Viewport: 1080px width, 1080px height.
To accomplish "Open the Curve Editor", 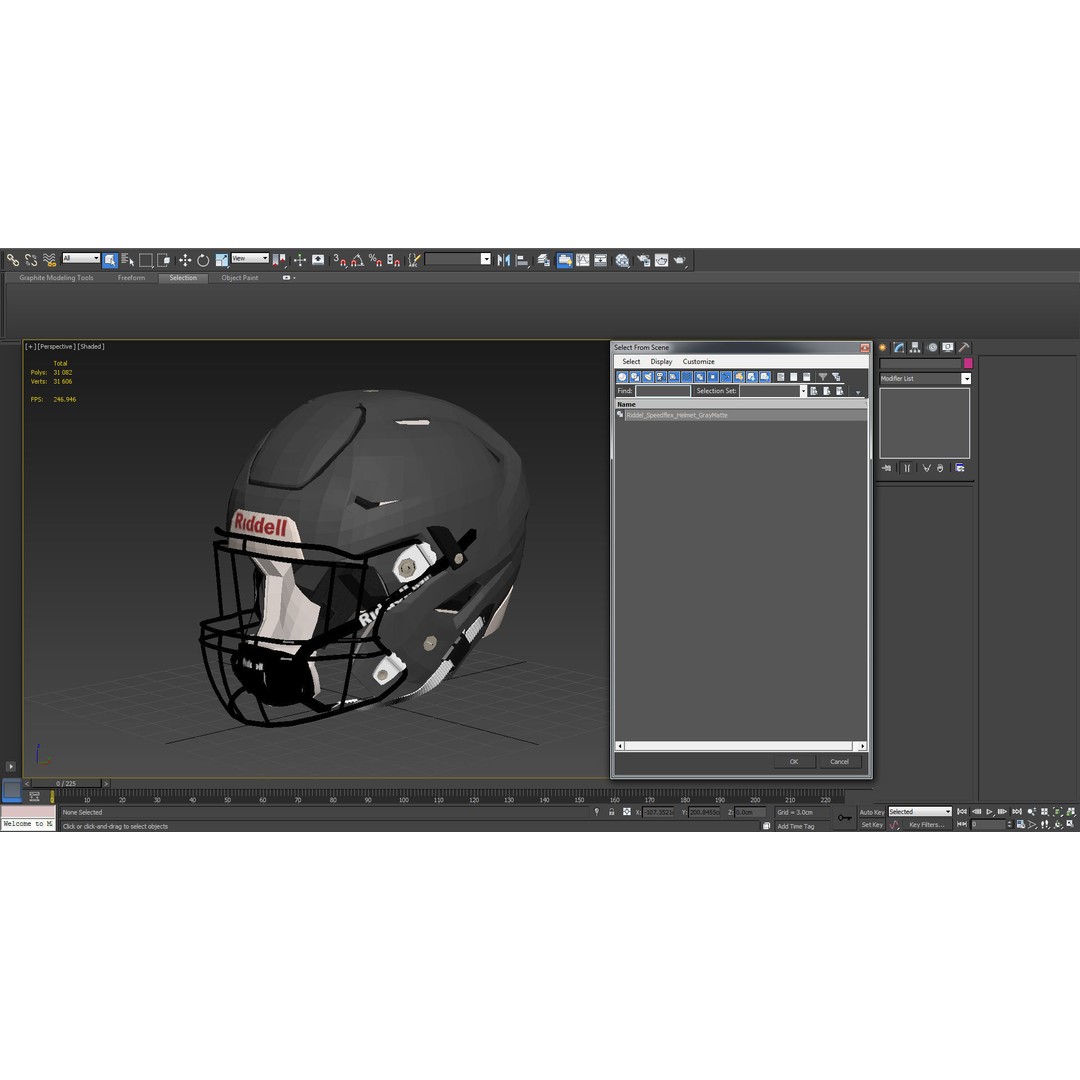I will [x=583, y=260].
